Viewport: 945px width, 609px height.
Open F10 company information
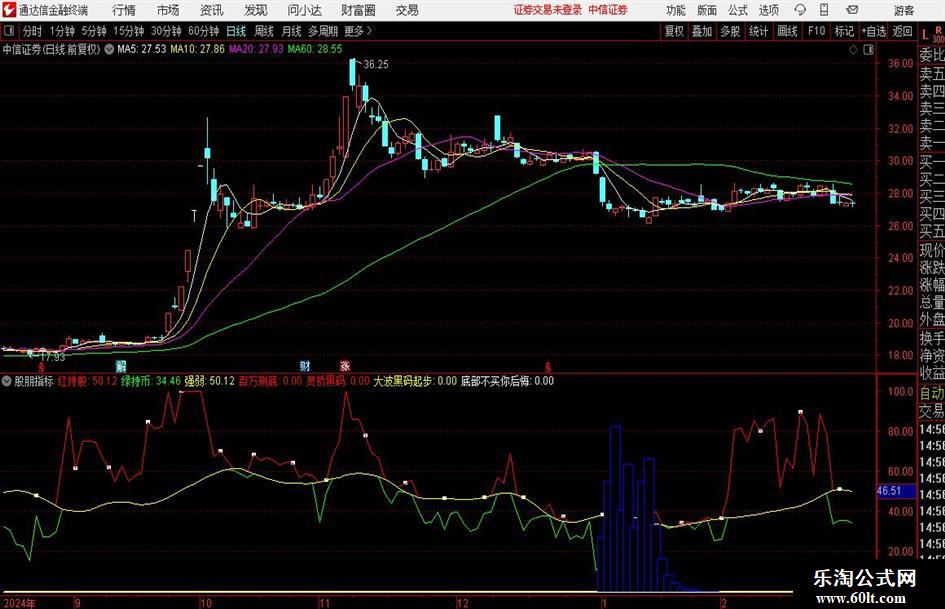(816, 31)
